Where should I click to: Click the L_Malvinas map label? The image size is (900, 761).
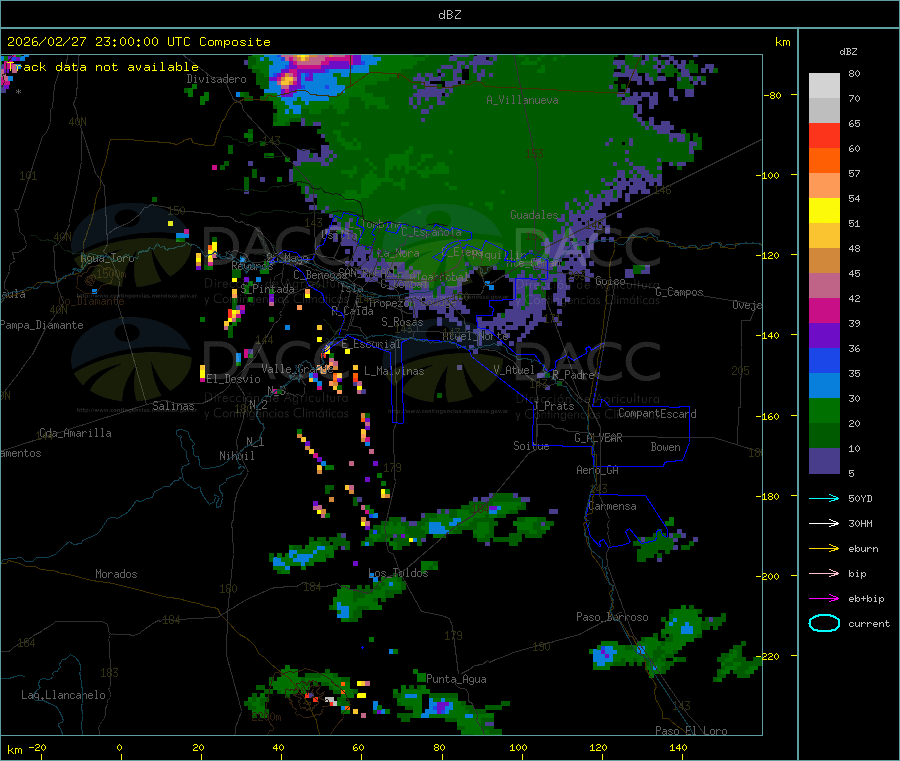click(394, 371)
